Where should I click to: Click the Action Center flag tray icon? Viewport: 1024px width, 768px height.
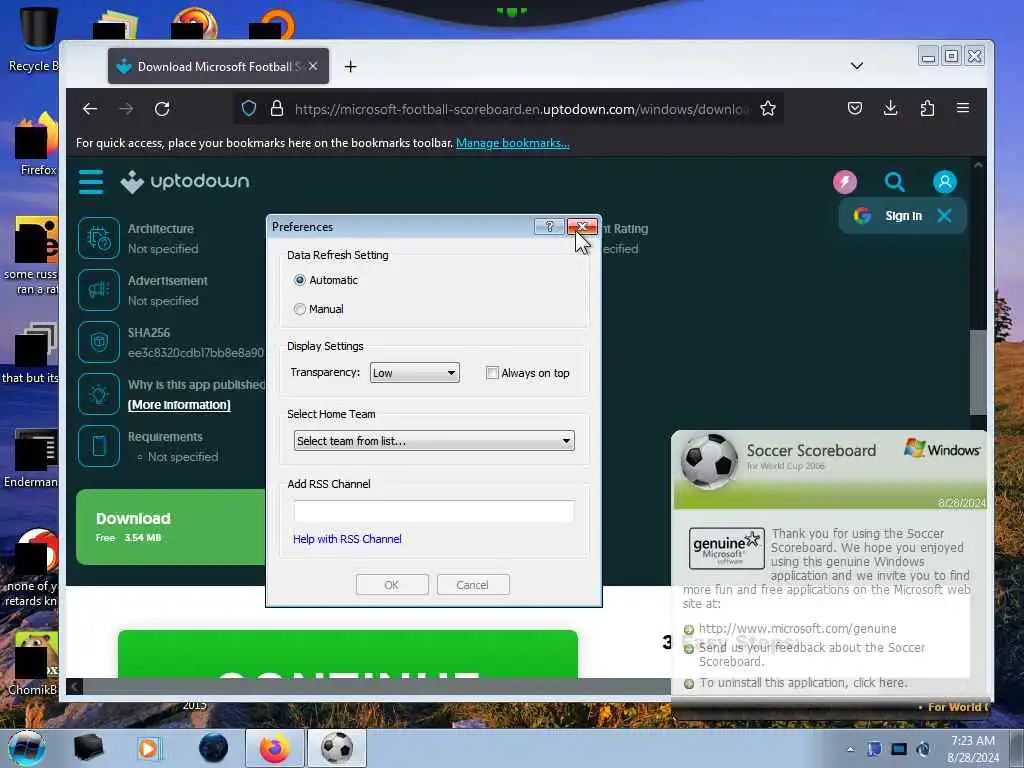[874, 749]
